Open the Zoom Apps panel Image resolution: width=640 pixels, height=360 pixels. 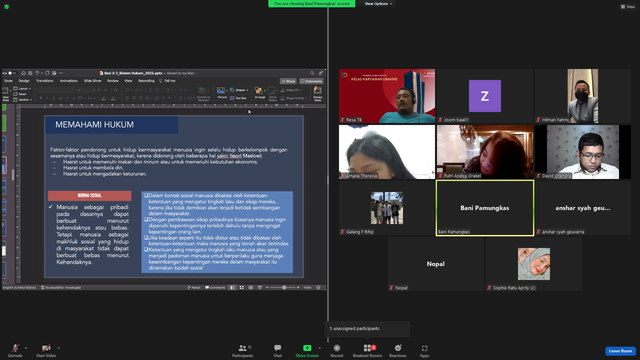click(x=424, y=350)
